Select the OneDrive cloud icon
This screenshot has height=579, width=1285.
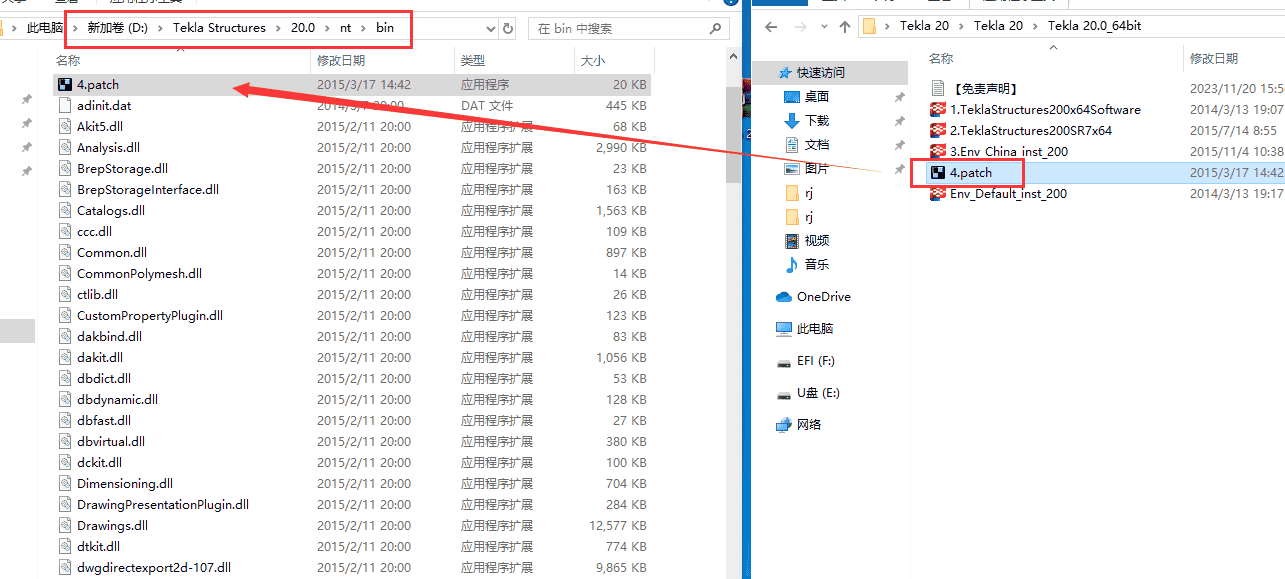tap(784, 297)
